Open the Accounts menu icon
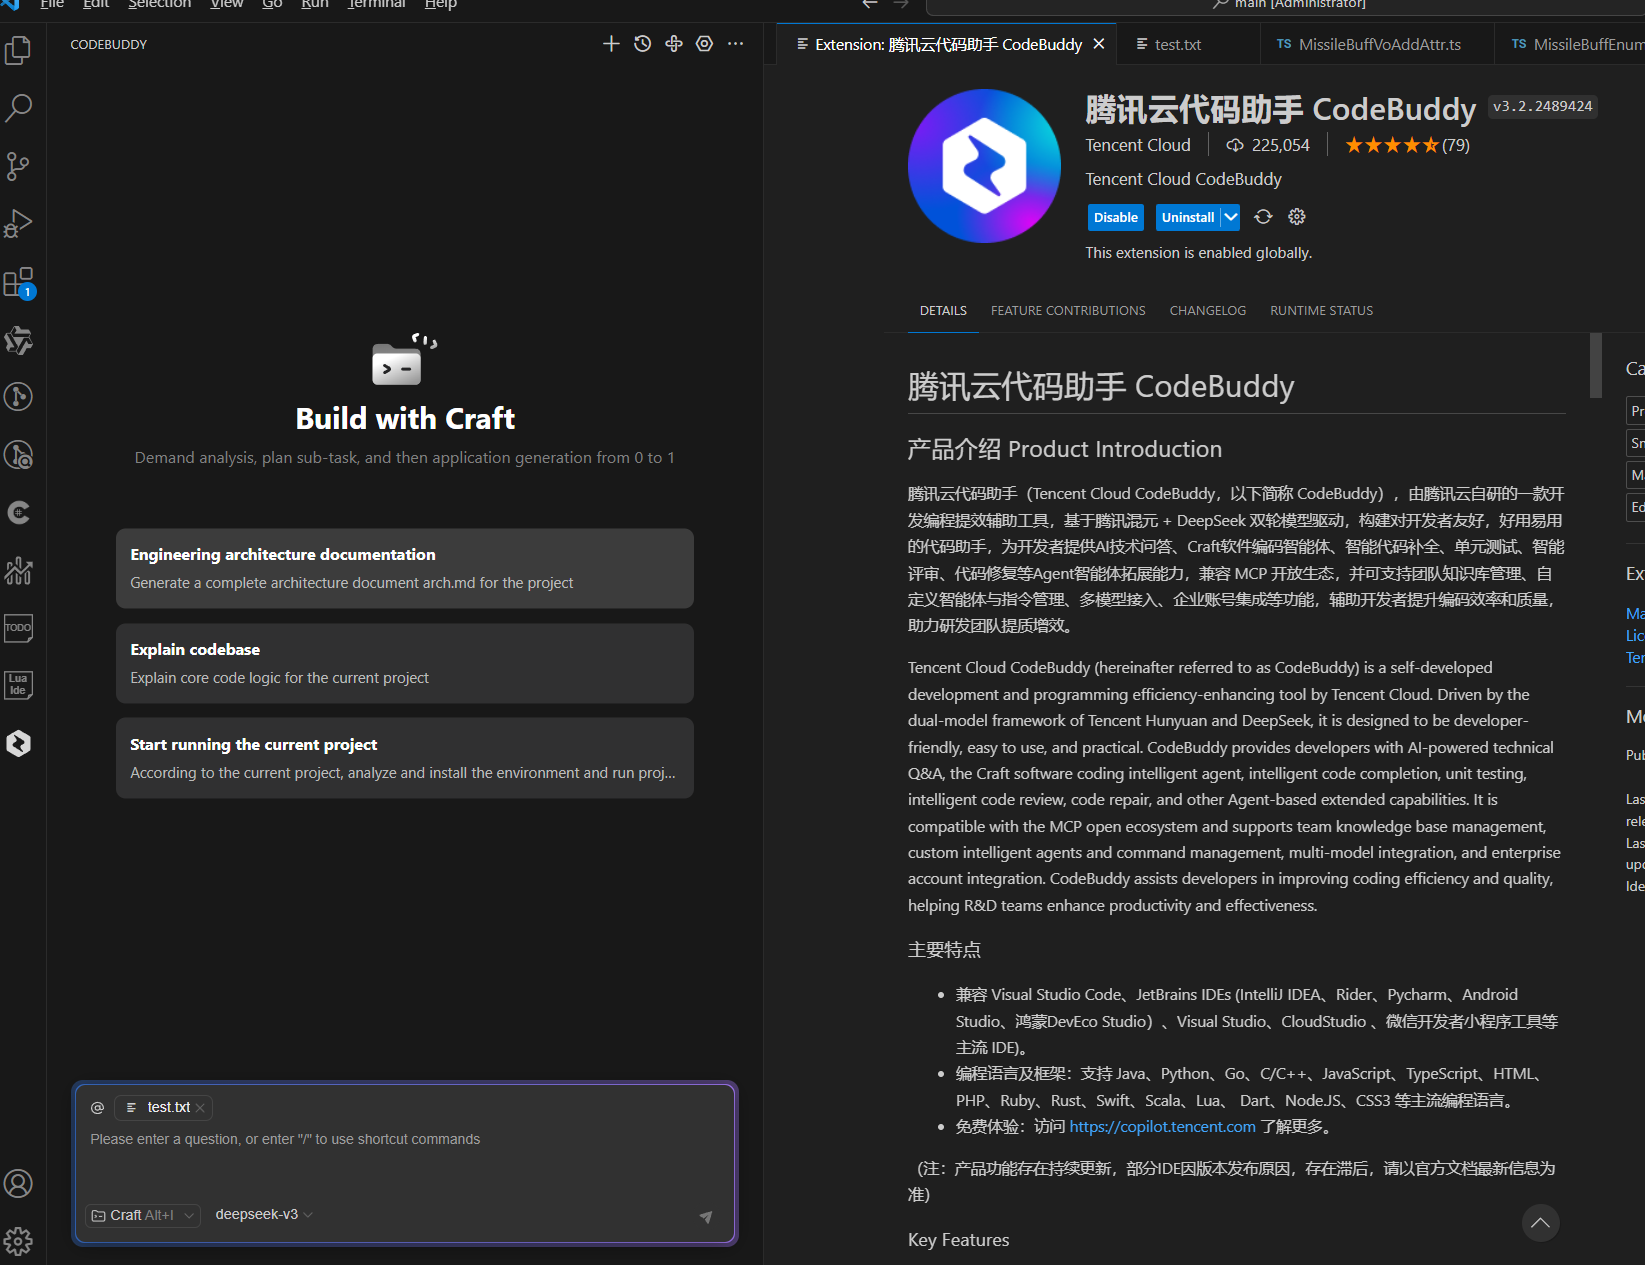This screenshot has height=1265, width=1645. click(19, 1184)
